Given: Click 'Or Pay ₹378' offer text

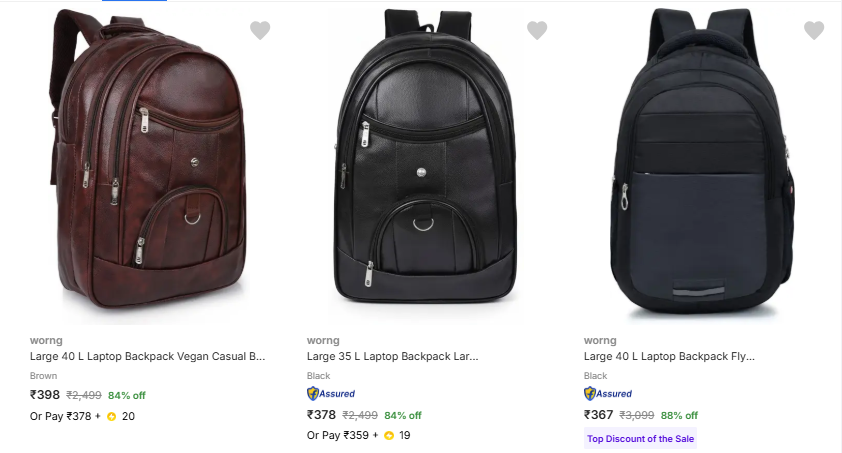Looking at the screenshot, I should point(64,416).
